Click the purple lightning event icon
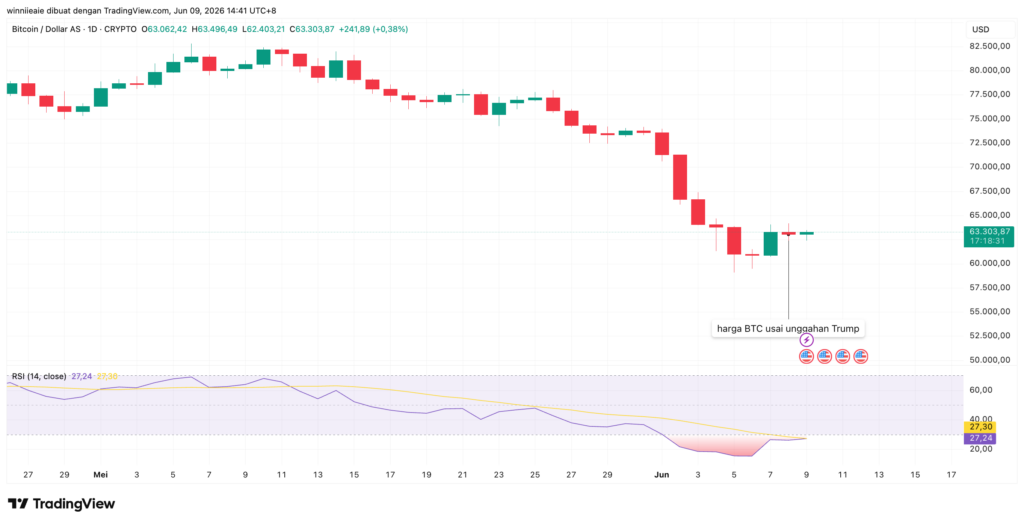The image size is (1024, 524). tap(807, 340)
